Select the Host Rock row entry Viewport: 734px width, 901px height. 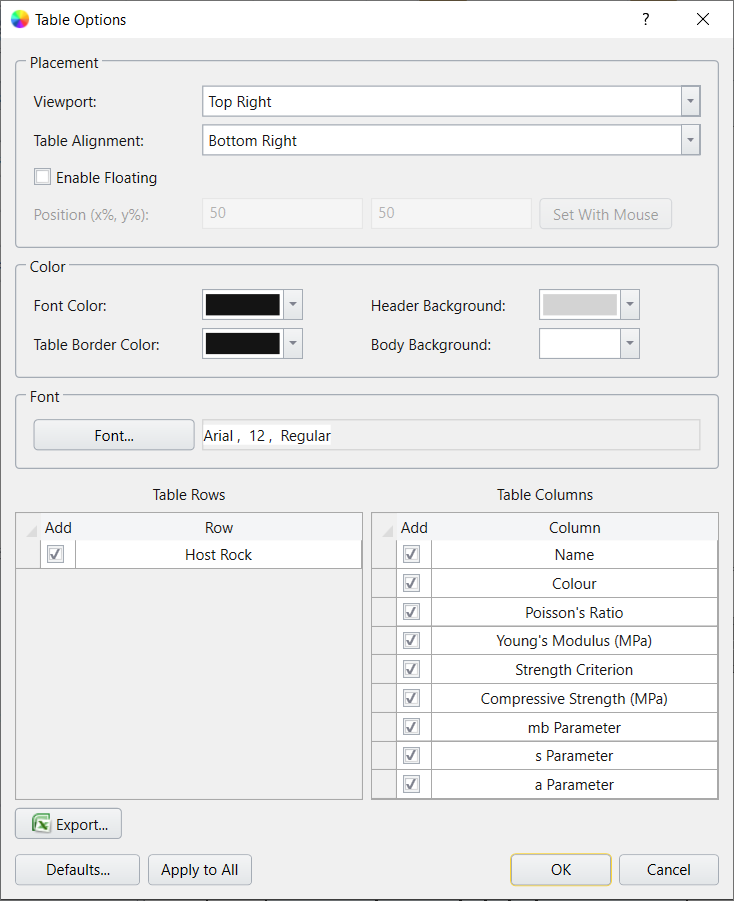coord(218,553)
